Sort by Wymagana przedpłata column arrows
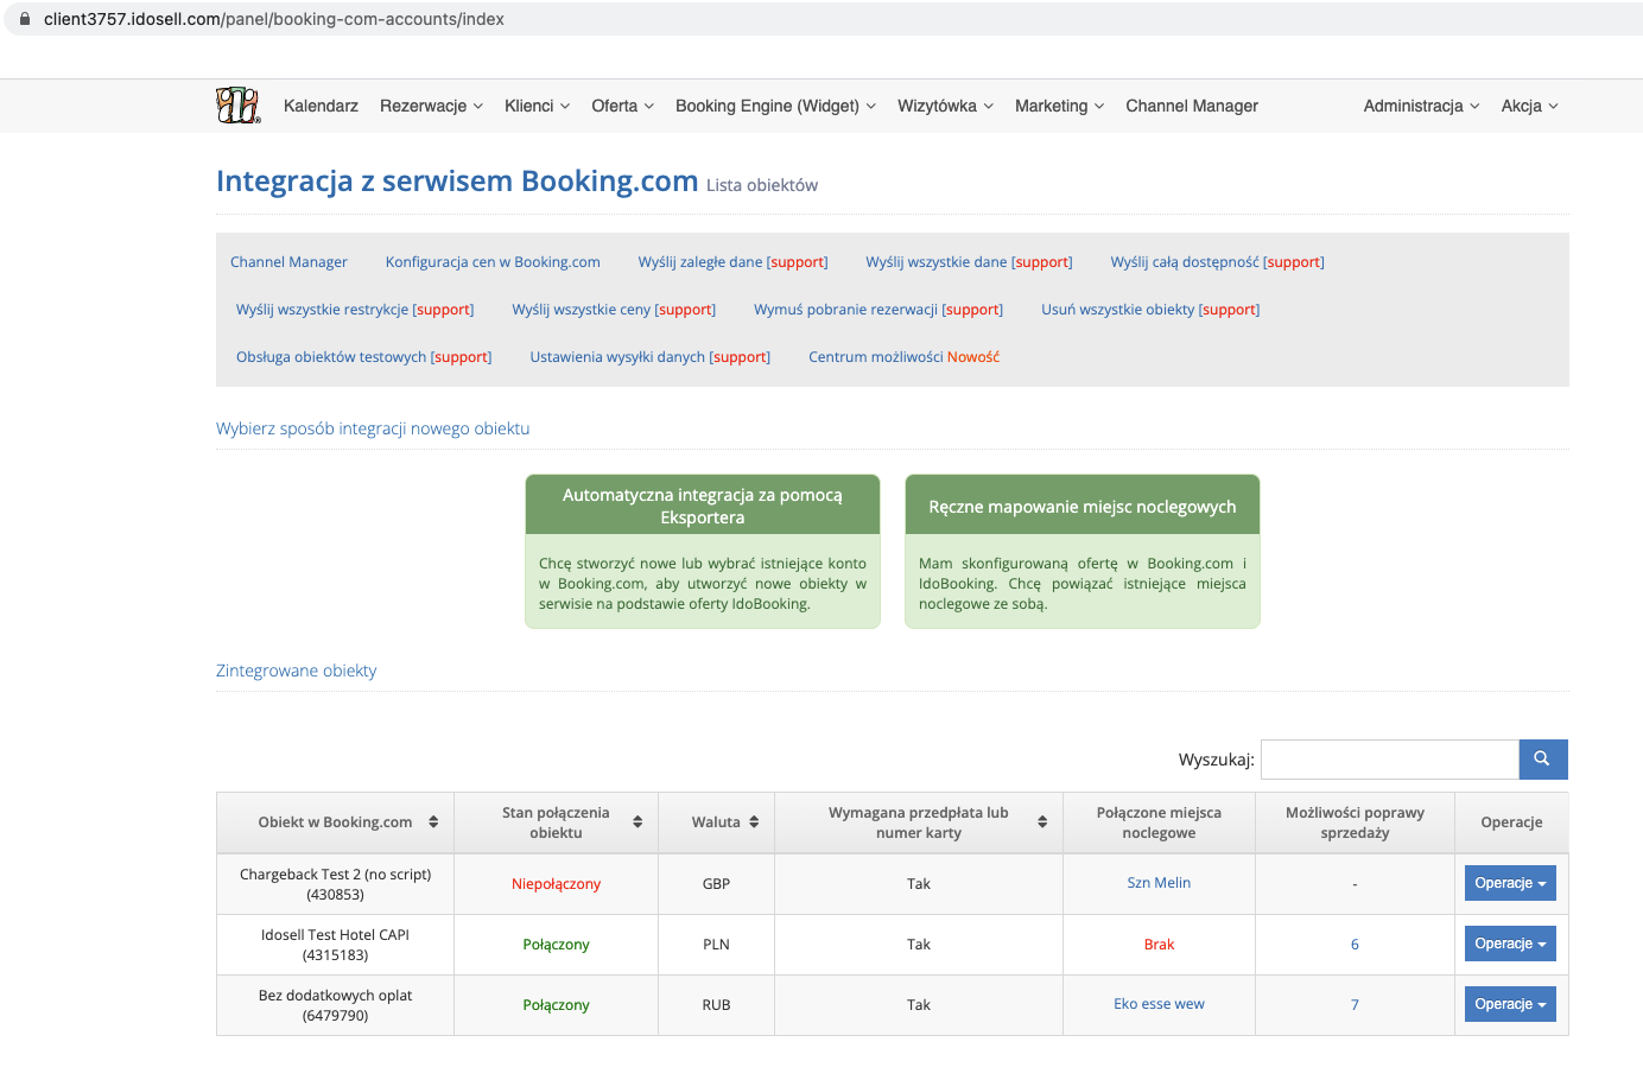Image resolution: width=1643 pixels, height=1080 pixels. pyautogui.click(x=1042, y=822)
